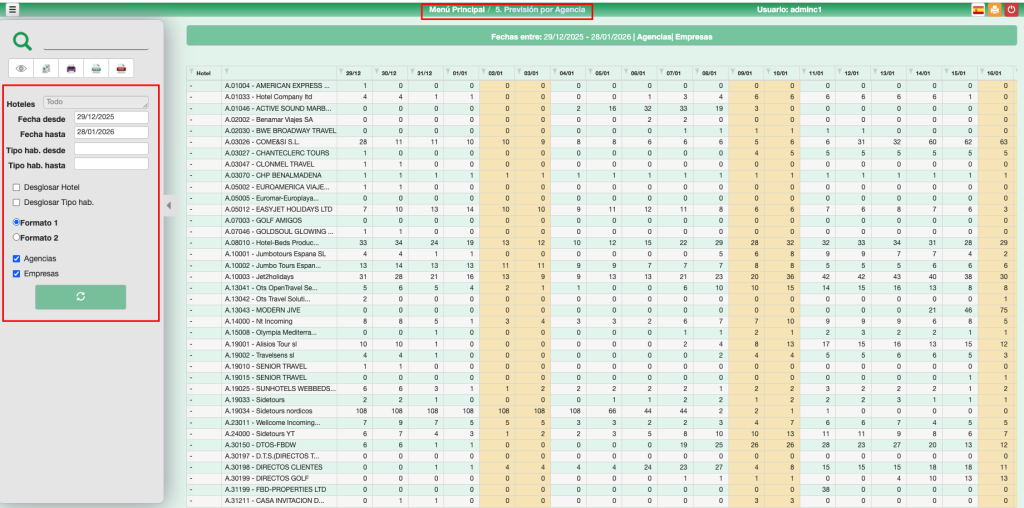Open the Hoteles selection box
Image resolution: width=1024 pixels, height=508 pixels.
pos(96,102)
